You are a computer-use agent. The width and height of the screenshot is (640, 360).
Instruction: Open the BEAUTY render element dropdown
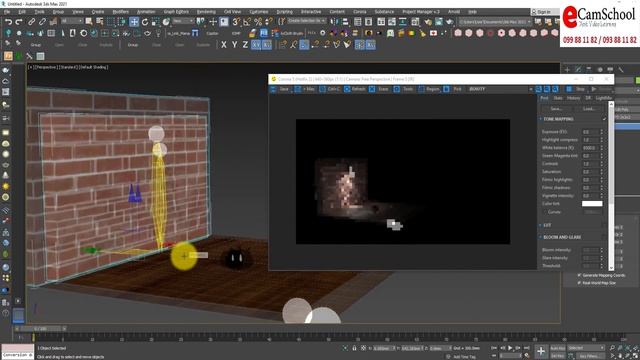500,89
